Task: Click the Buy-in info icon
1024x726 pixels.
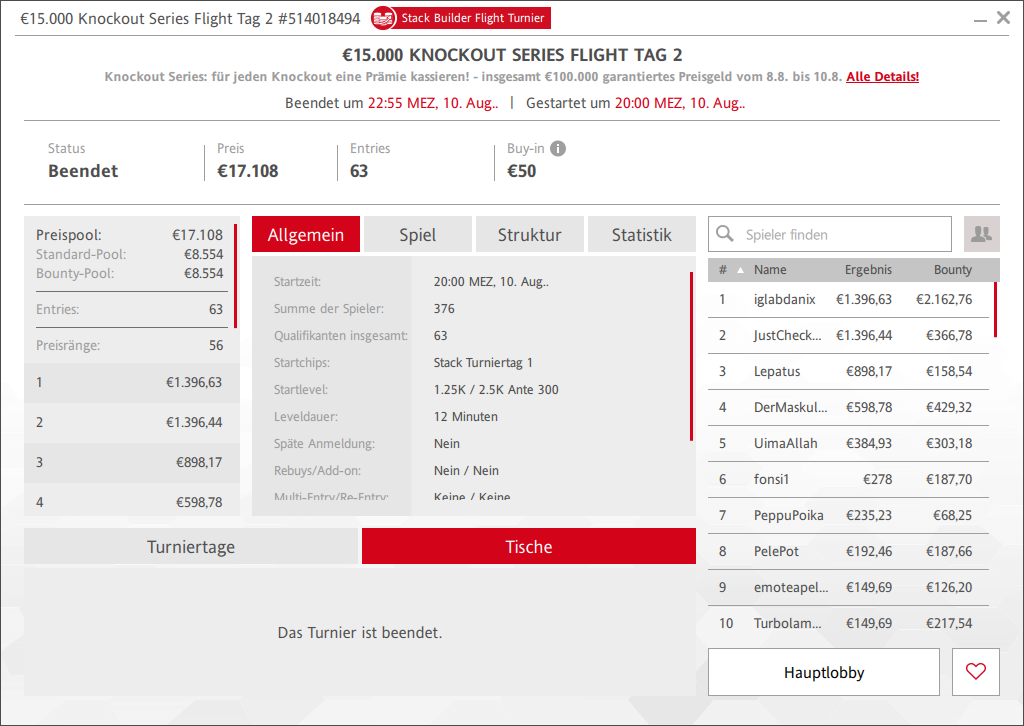Action: point(558,149)
